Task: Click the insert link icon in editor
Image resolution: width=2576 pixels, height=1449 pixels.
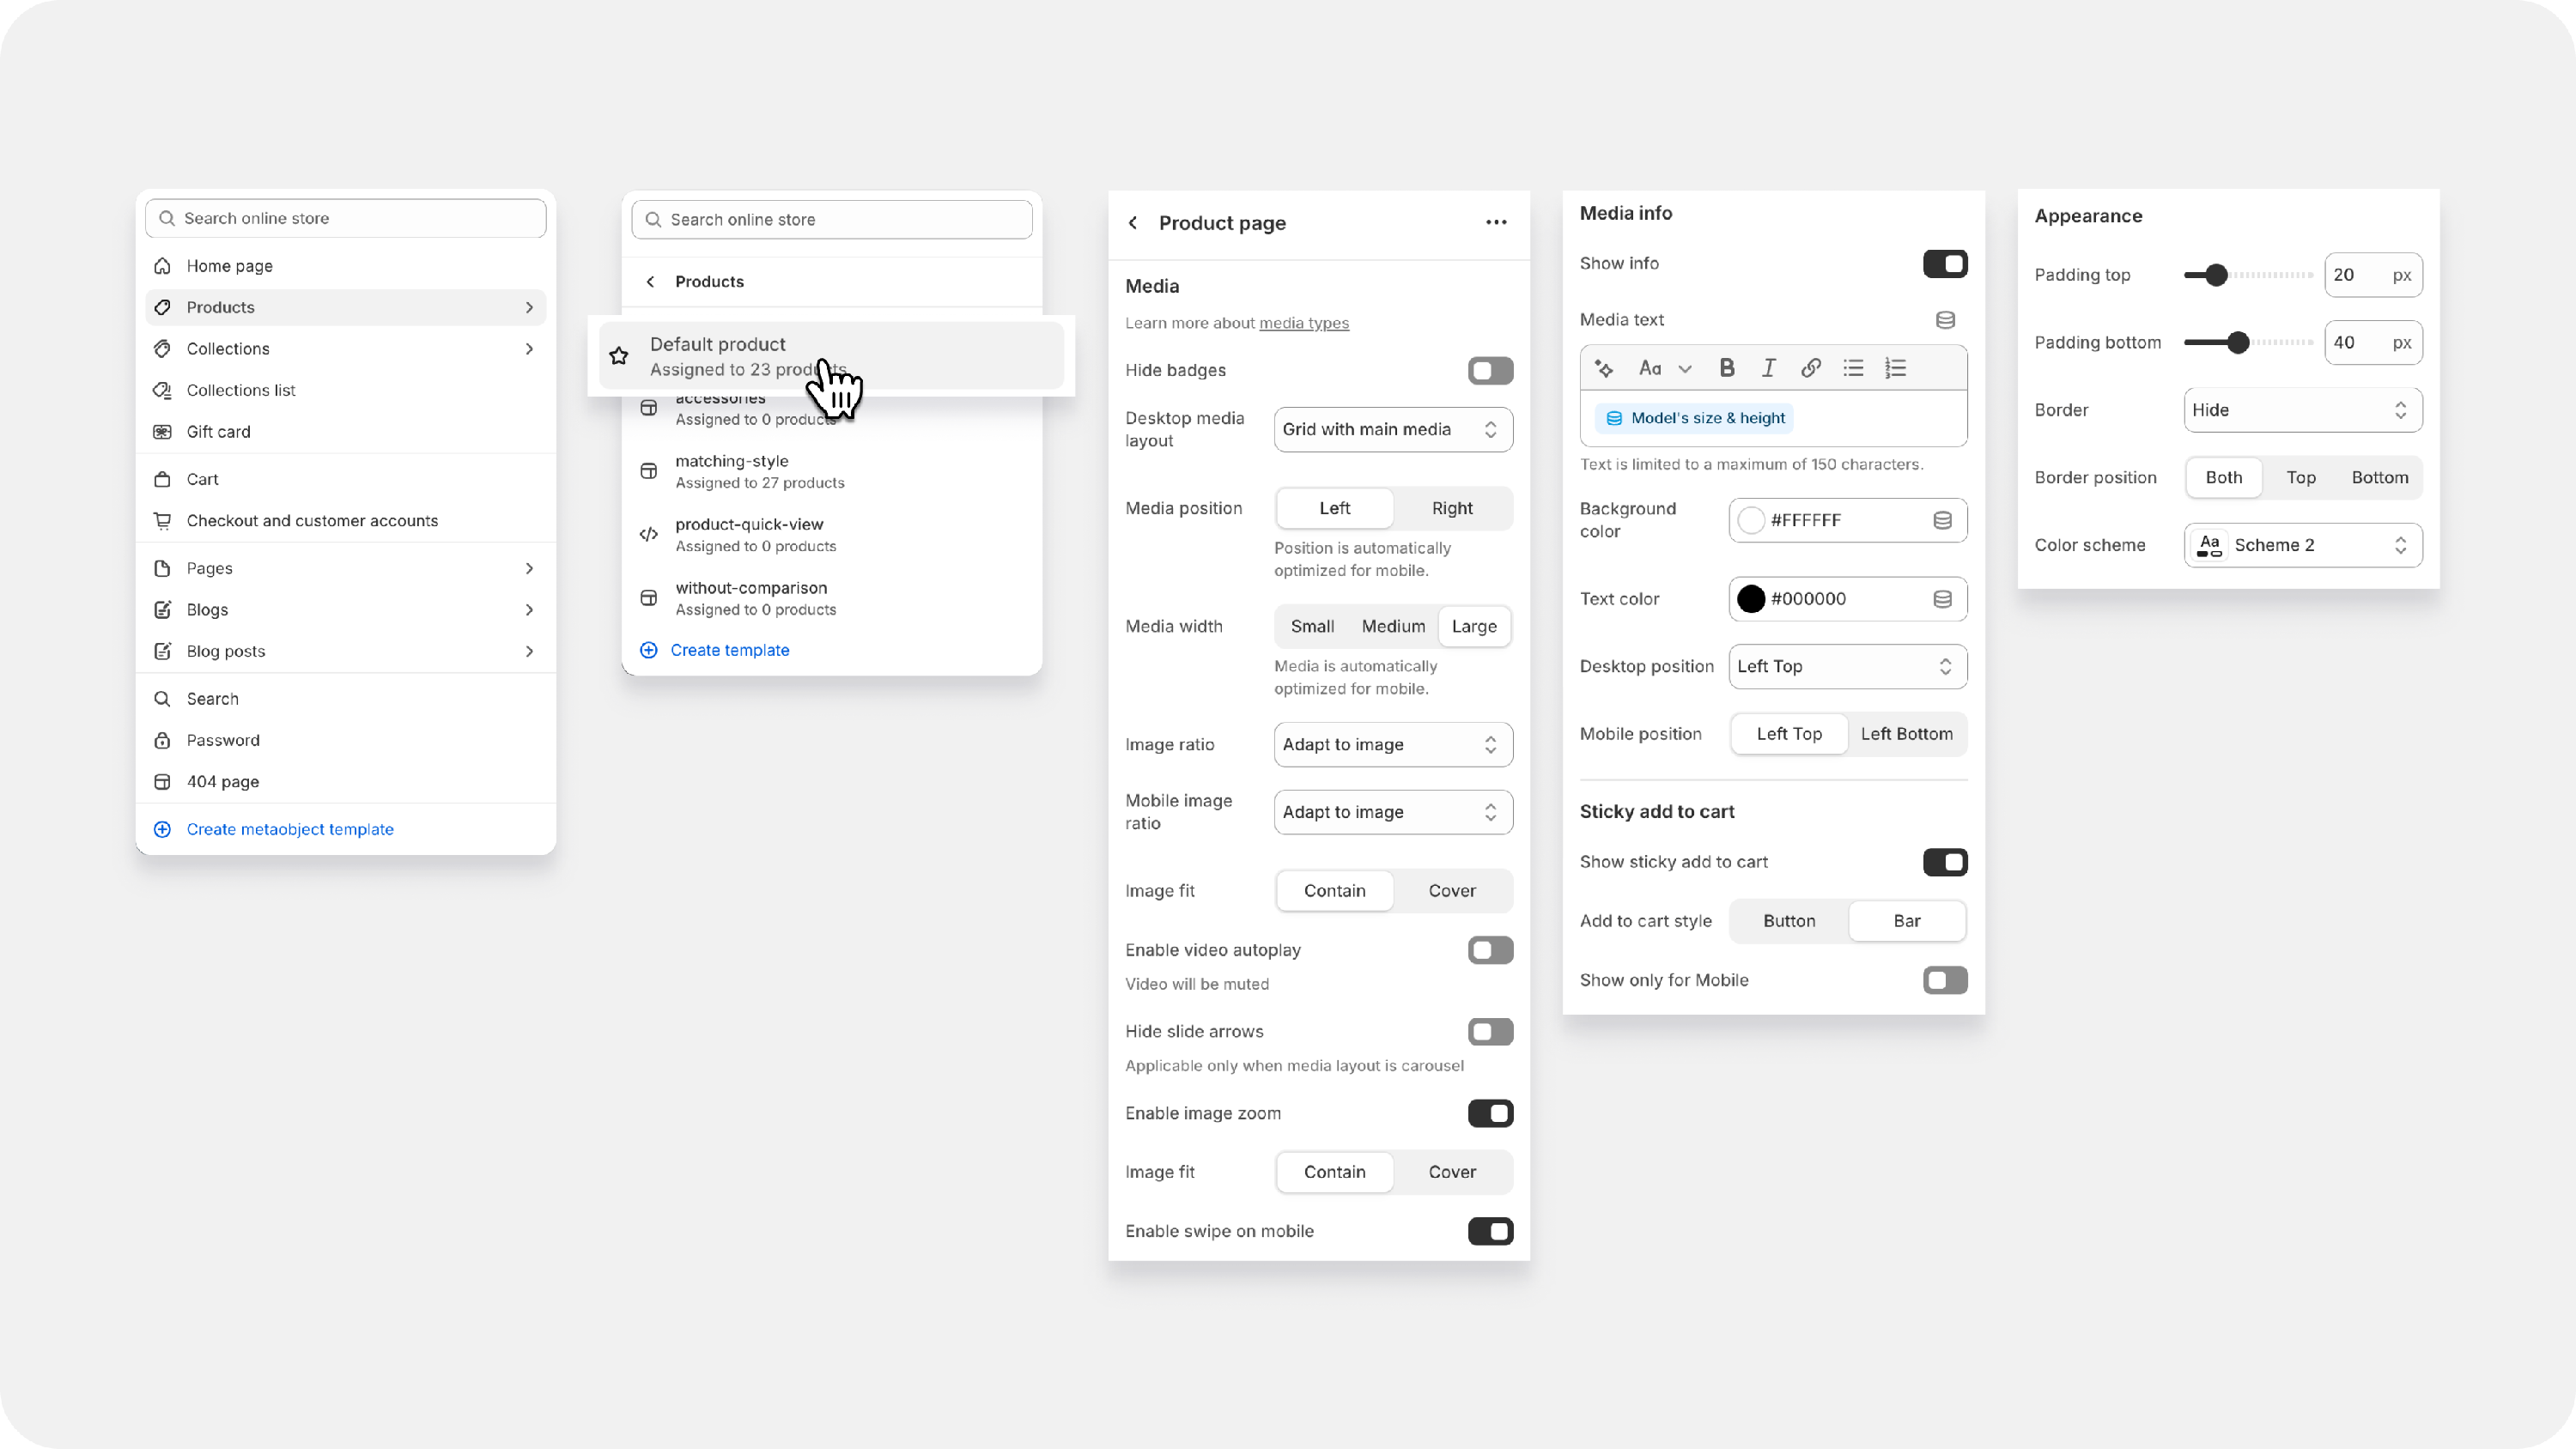Action: (x=1810, y=368)
